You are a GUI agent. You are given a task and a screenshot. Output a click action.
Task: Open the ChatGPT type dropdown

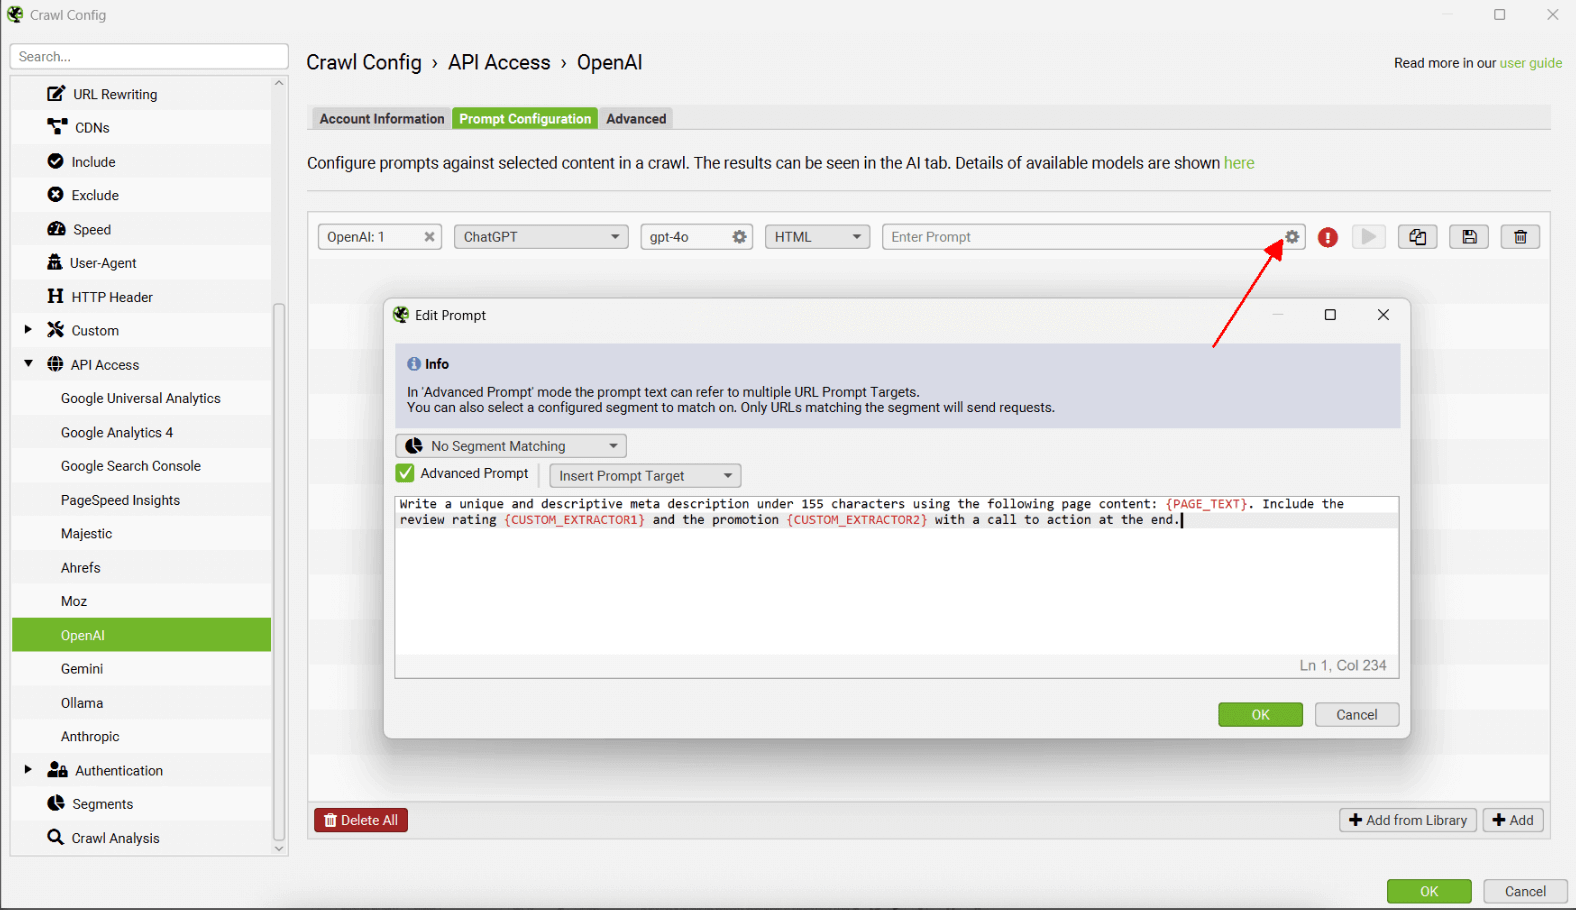point(541,237)
